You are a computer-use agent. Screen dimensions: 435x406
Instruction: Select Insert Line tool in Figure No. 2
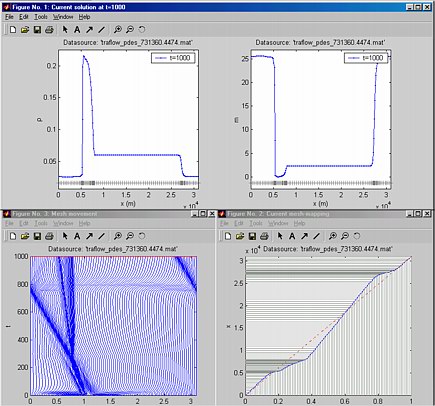point(317,236)
